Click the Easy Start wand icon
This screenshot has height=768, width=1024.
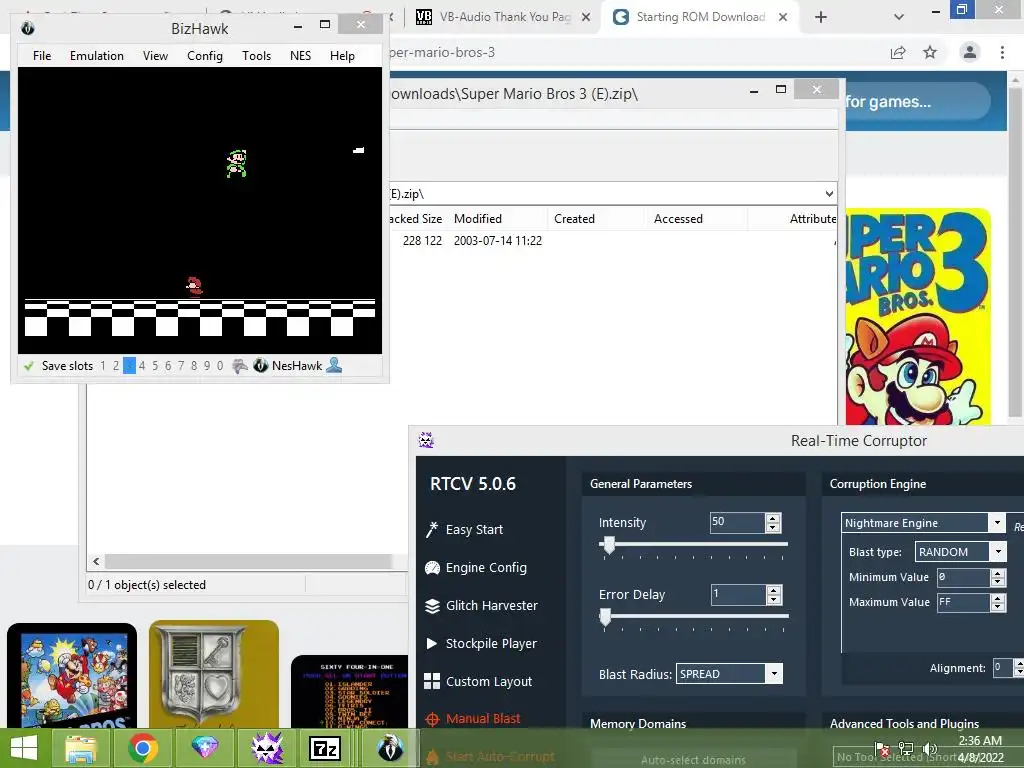pyautogui.click(x=432, y=529)
